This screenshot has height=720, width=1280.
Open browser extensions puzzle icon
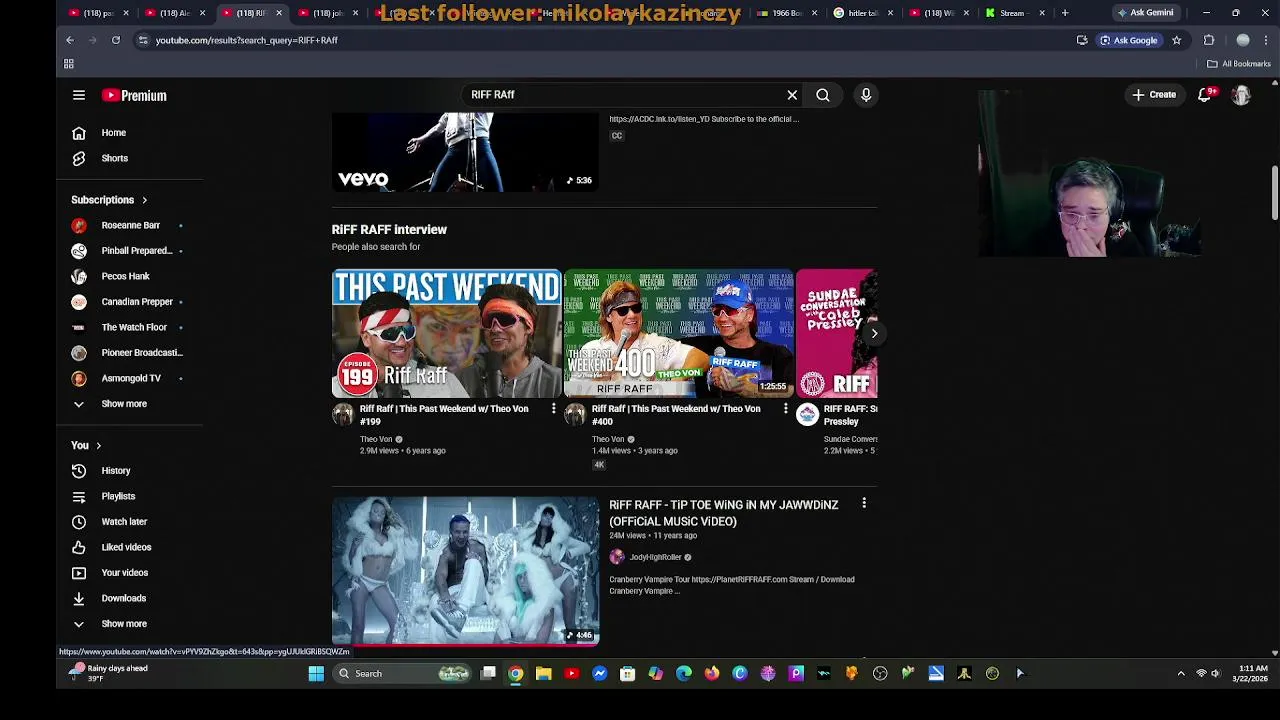(1209, 40)
